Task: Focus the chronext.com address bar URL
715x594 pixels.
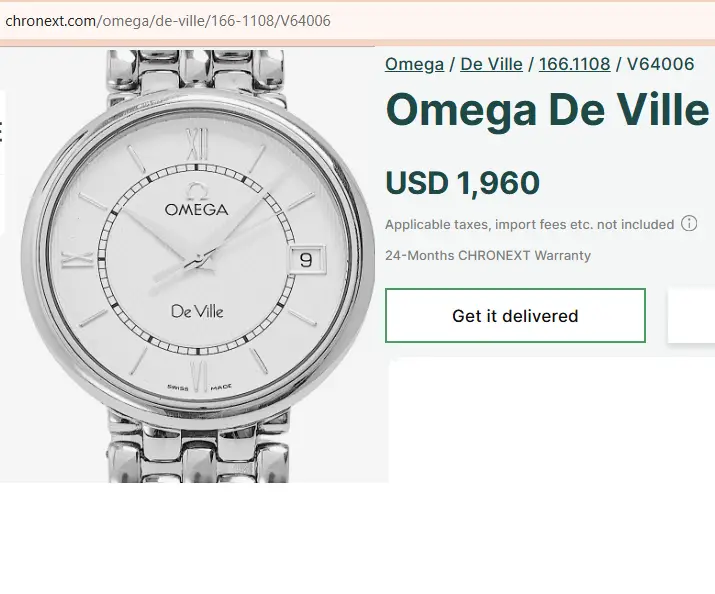Action: [x=168, y=21]
